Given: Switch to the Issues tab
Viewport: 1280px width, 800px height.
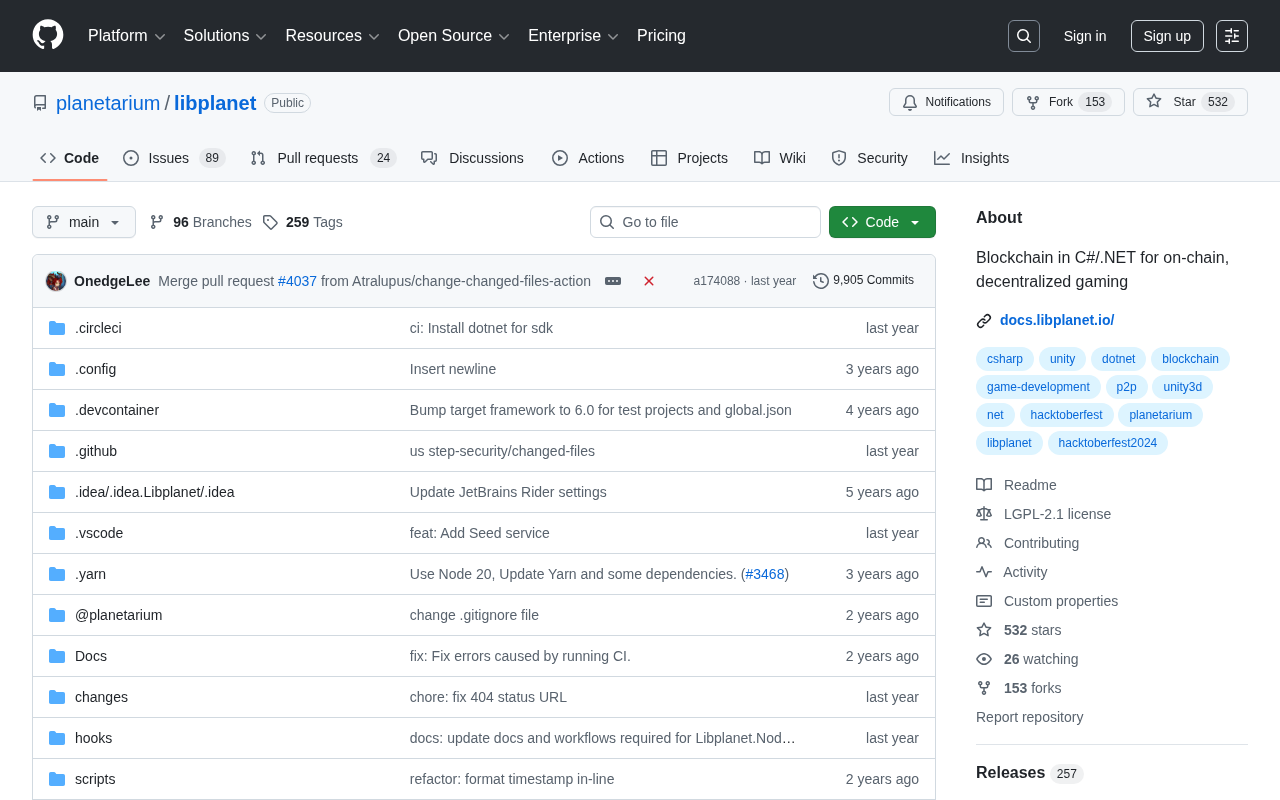Looking at the screenshot, I should click(x=174, y=158).
